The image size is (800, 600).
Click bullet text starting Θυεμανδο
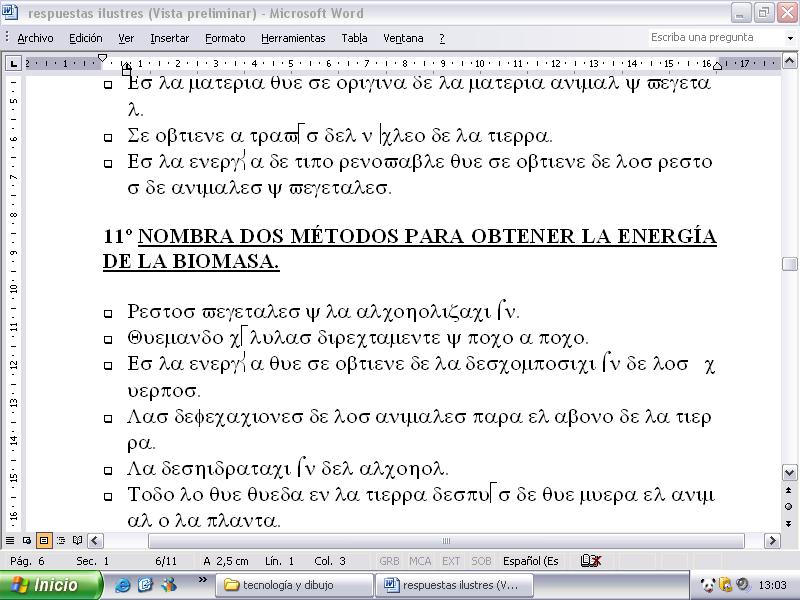358,338
